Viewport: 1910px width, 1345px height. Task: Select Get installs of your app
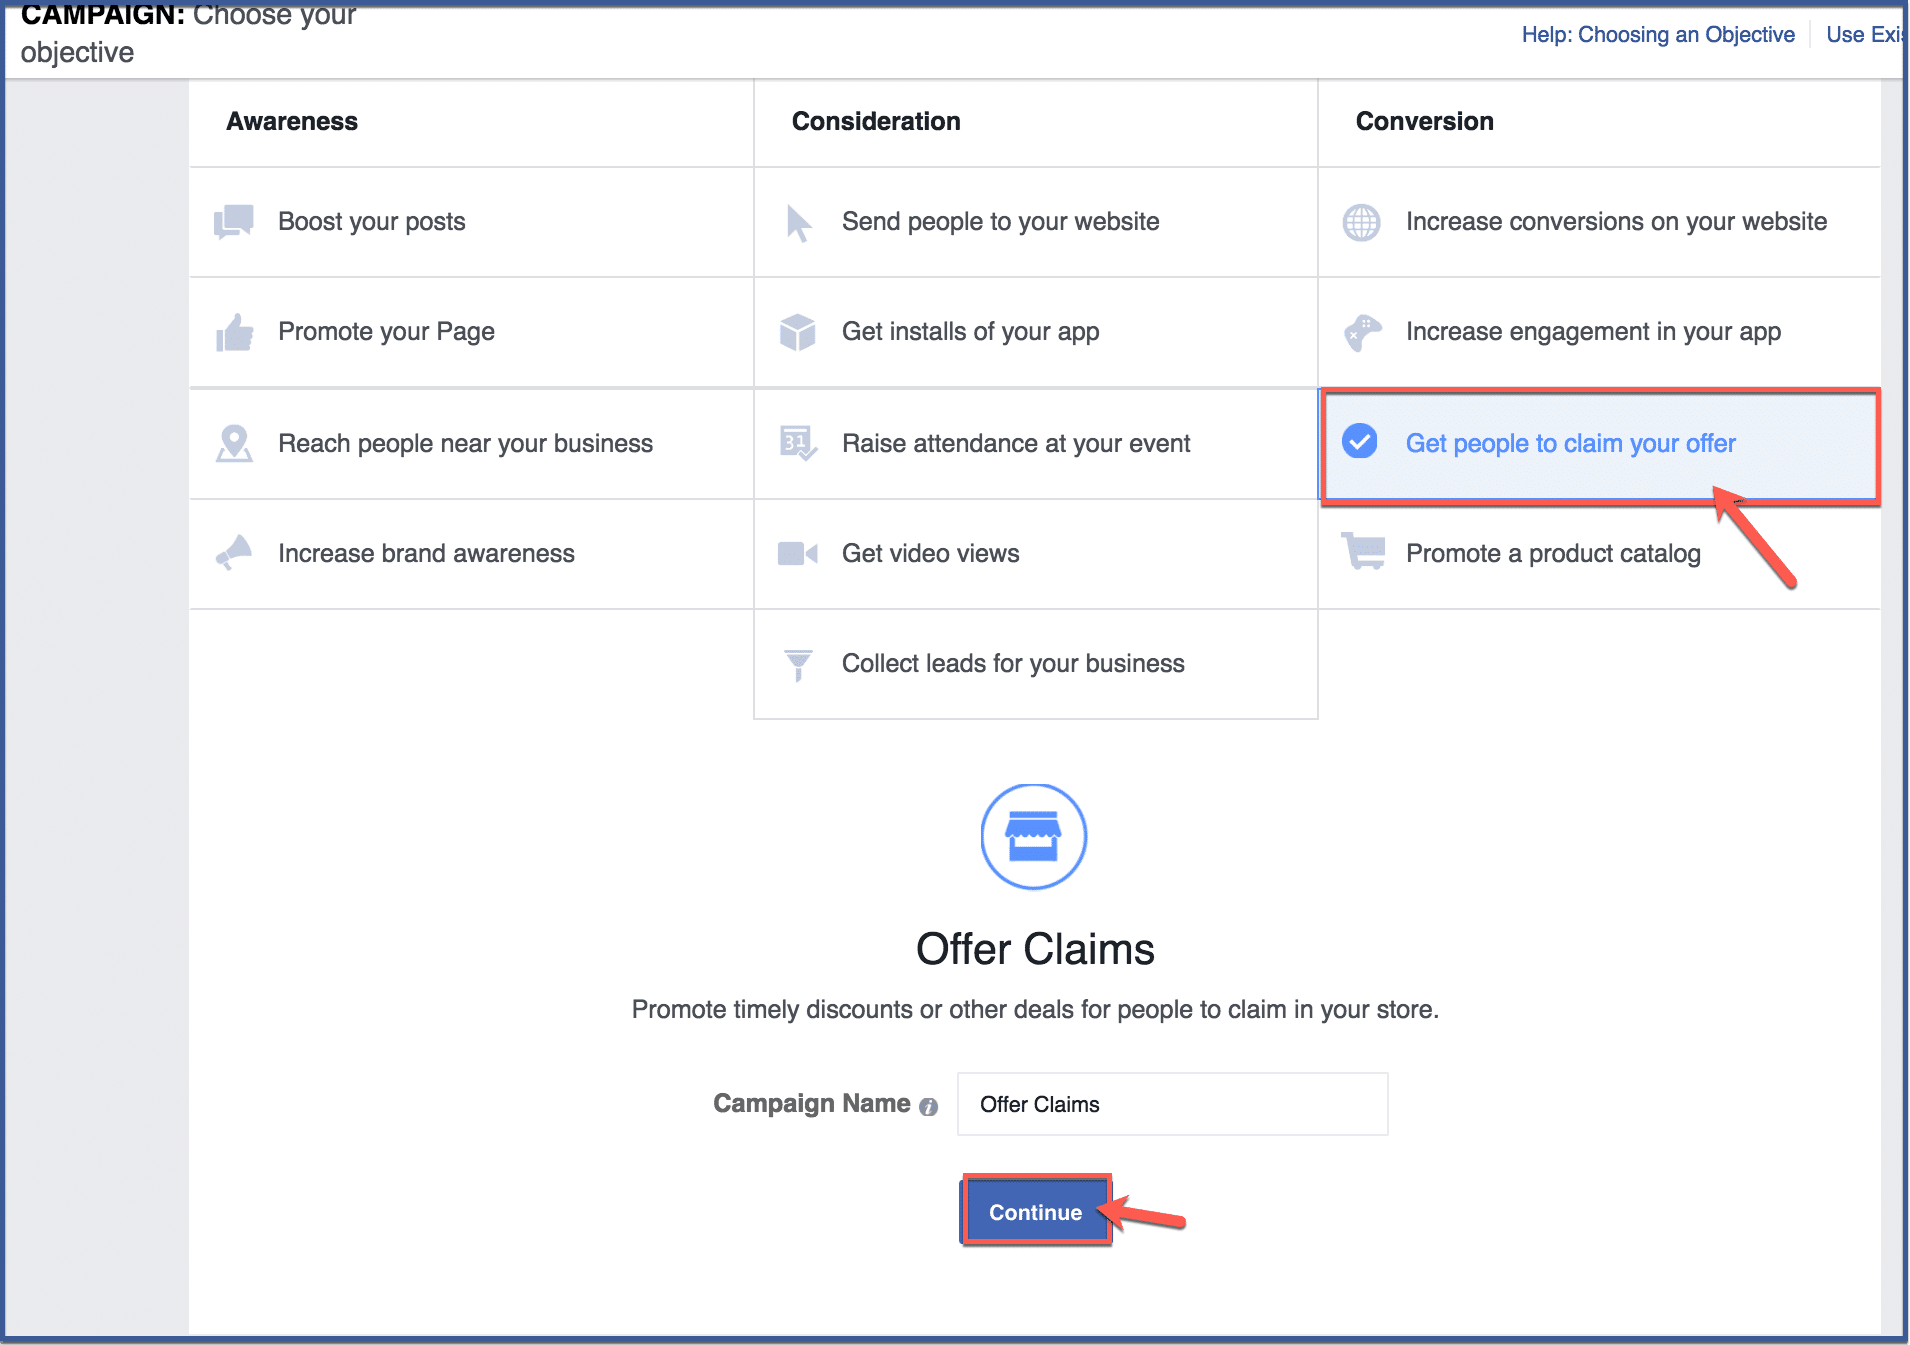click(1035, 332)
